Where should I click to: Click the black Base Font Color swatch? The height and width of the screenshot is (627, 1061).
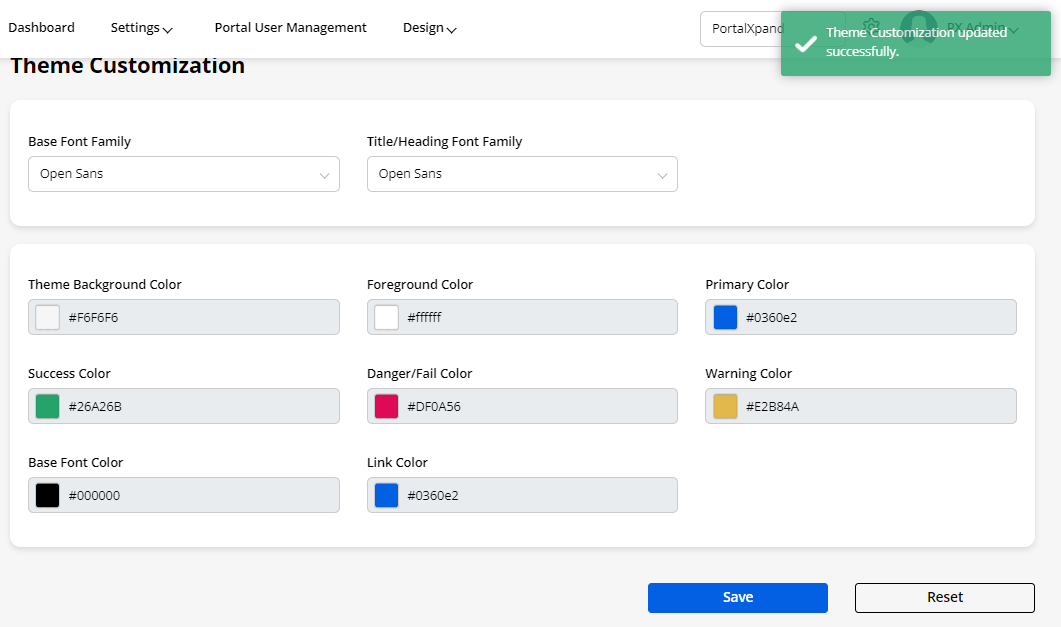click(x=48, y=495)
